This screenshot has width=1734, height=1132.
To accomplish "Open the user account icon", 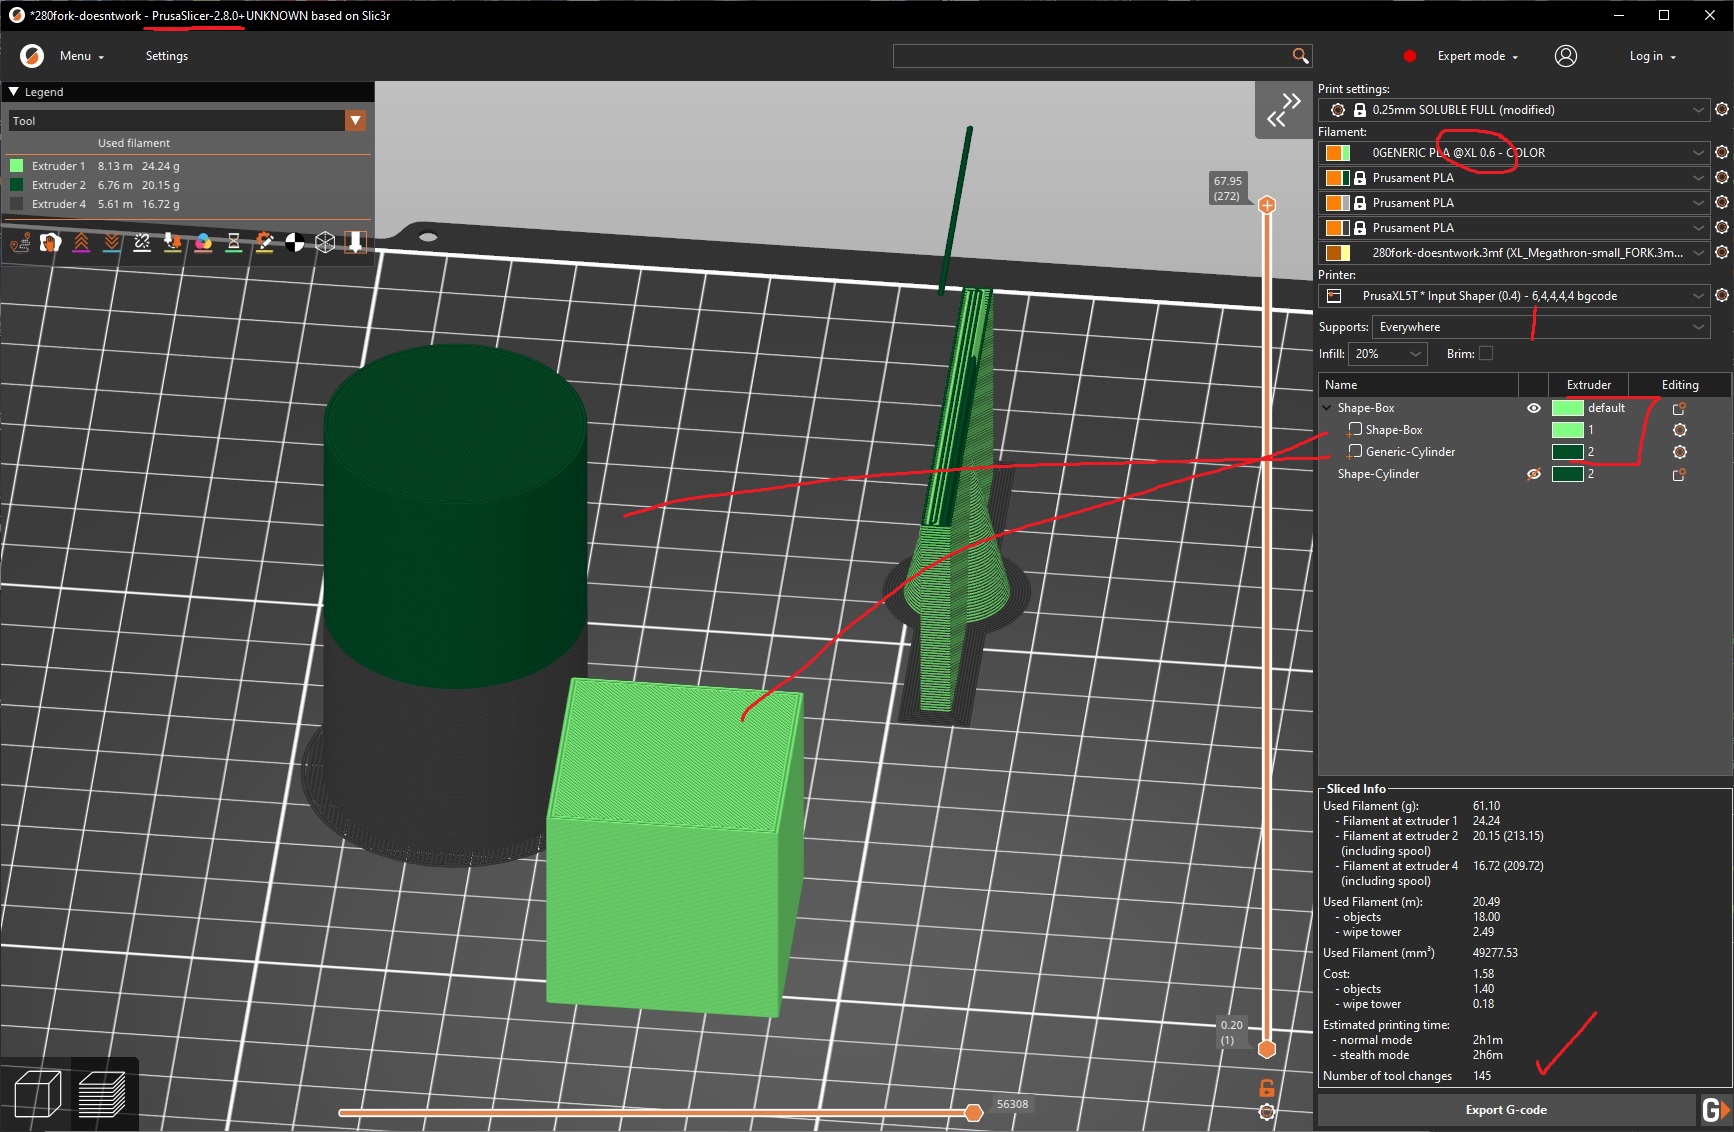I will (x=1566, y=56).
